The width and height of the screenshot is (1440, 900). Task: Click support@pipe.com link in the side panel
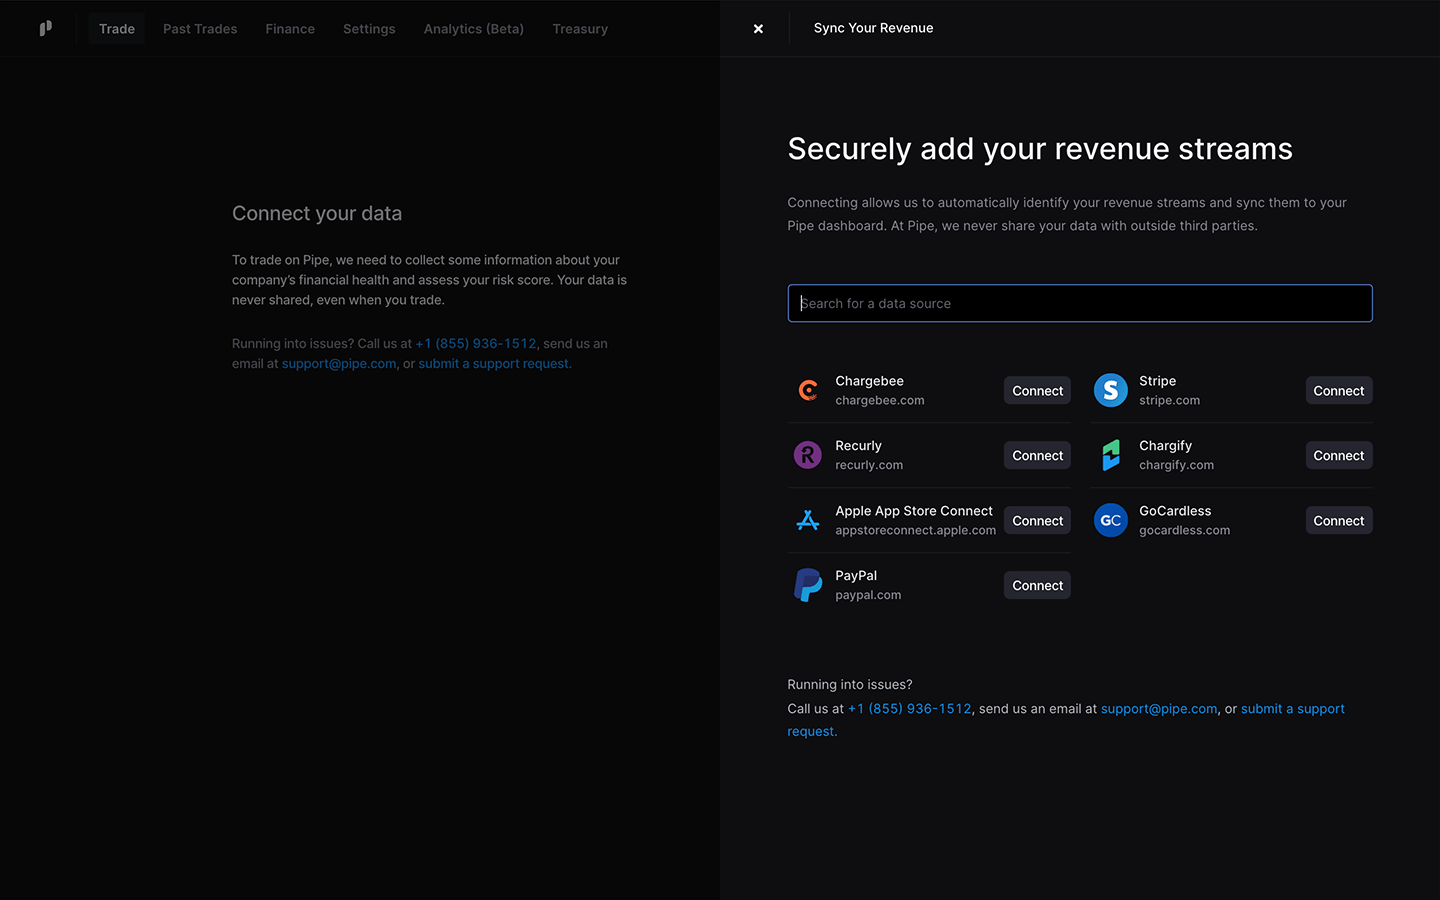click(1159, 708)
